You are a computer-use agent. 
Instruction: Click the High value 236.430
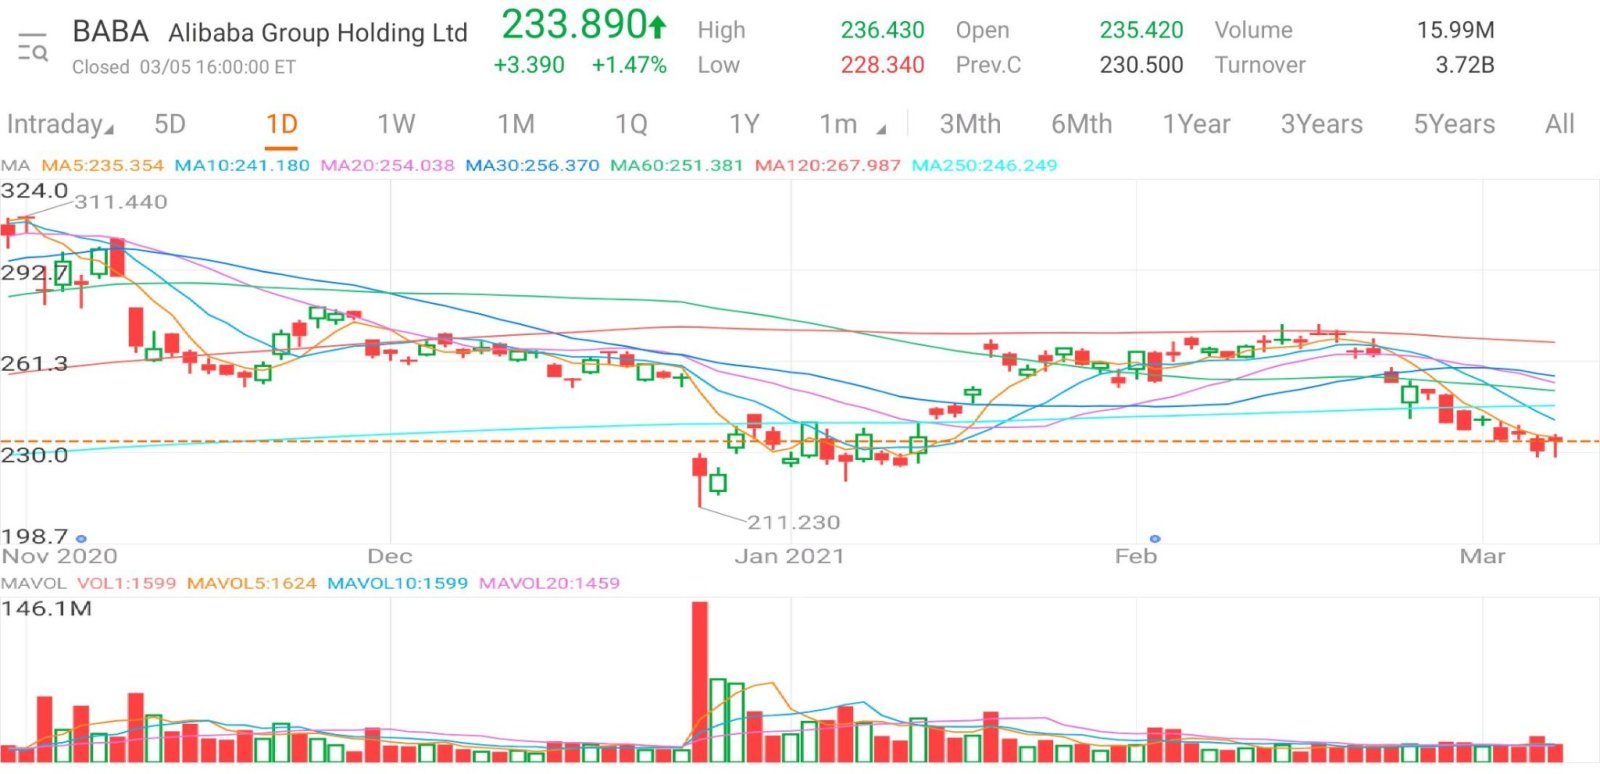(x=882, y=30)
